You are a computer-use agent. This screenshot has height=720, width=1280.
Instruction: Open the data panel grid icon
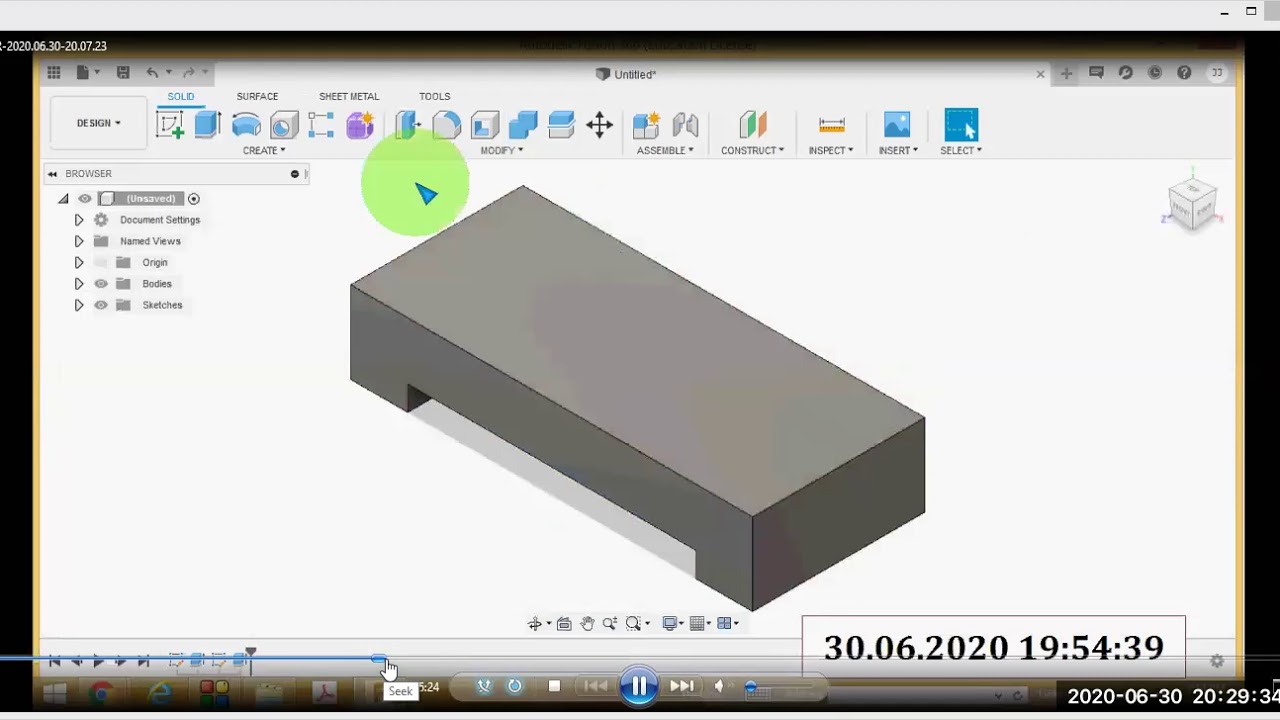coord(54,72)
